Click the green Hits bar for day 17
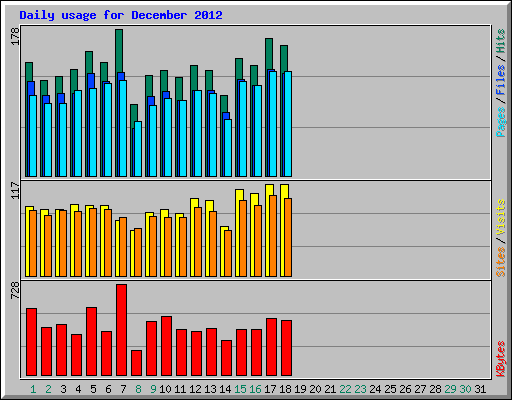The image size is (512, 400). [269, 53]
